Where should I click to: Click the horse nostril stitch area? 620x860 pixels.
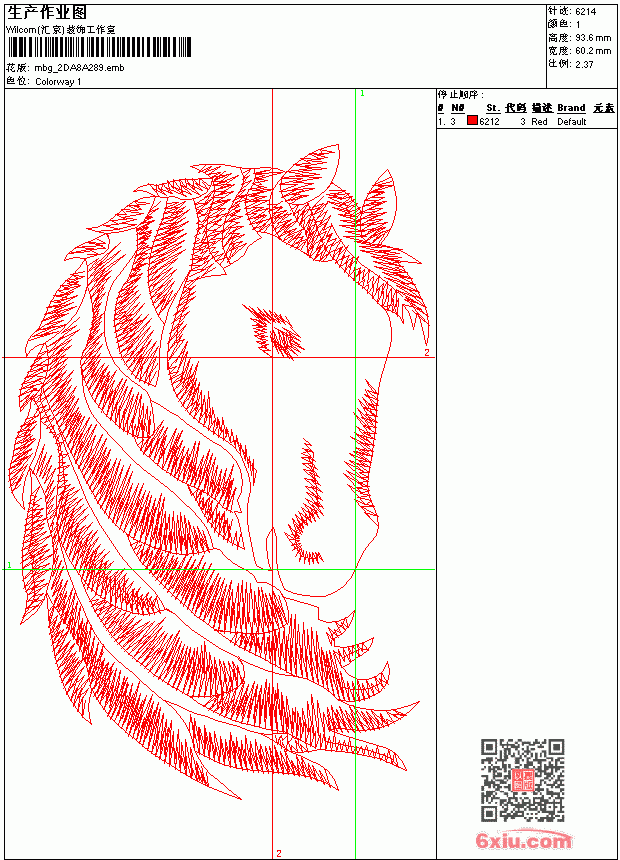coord(306,505)
